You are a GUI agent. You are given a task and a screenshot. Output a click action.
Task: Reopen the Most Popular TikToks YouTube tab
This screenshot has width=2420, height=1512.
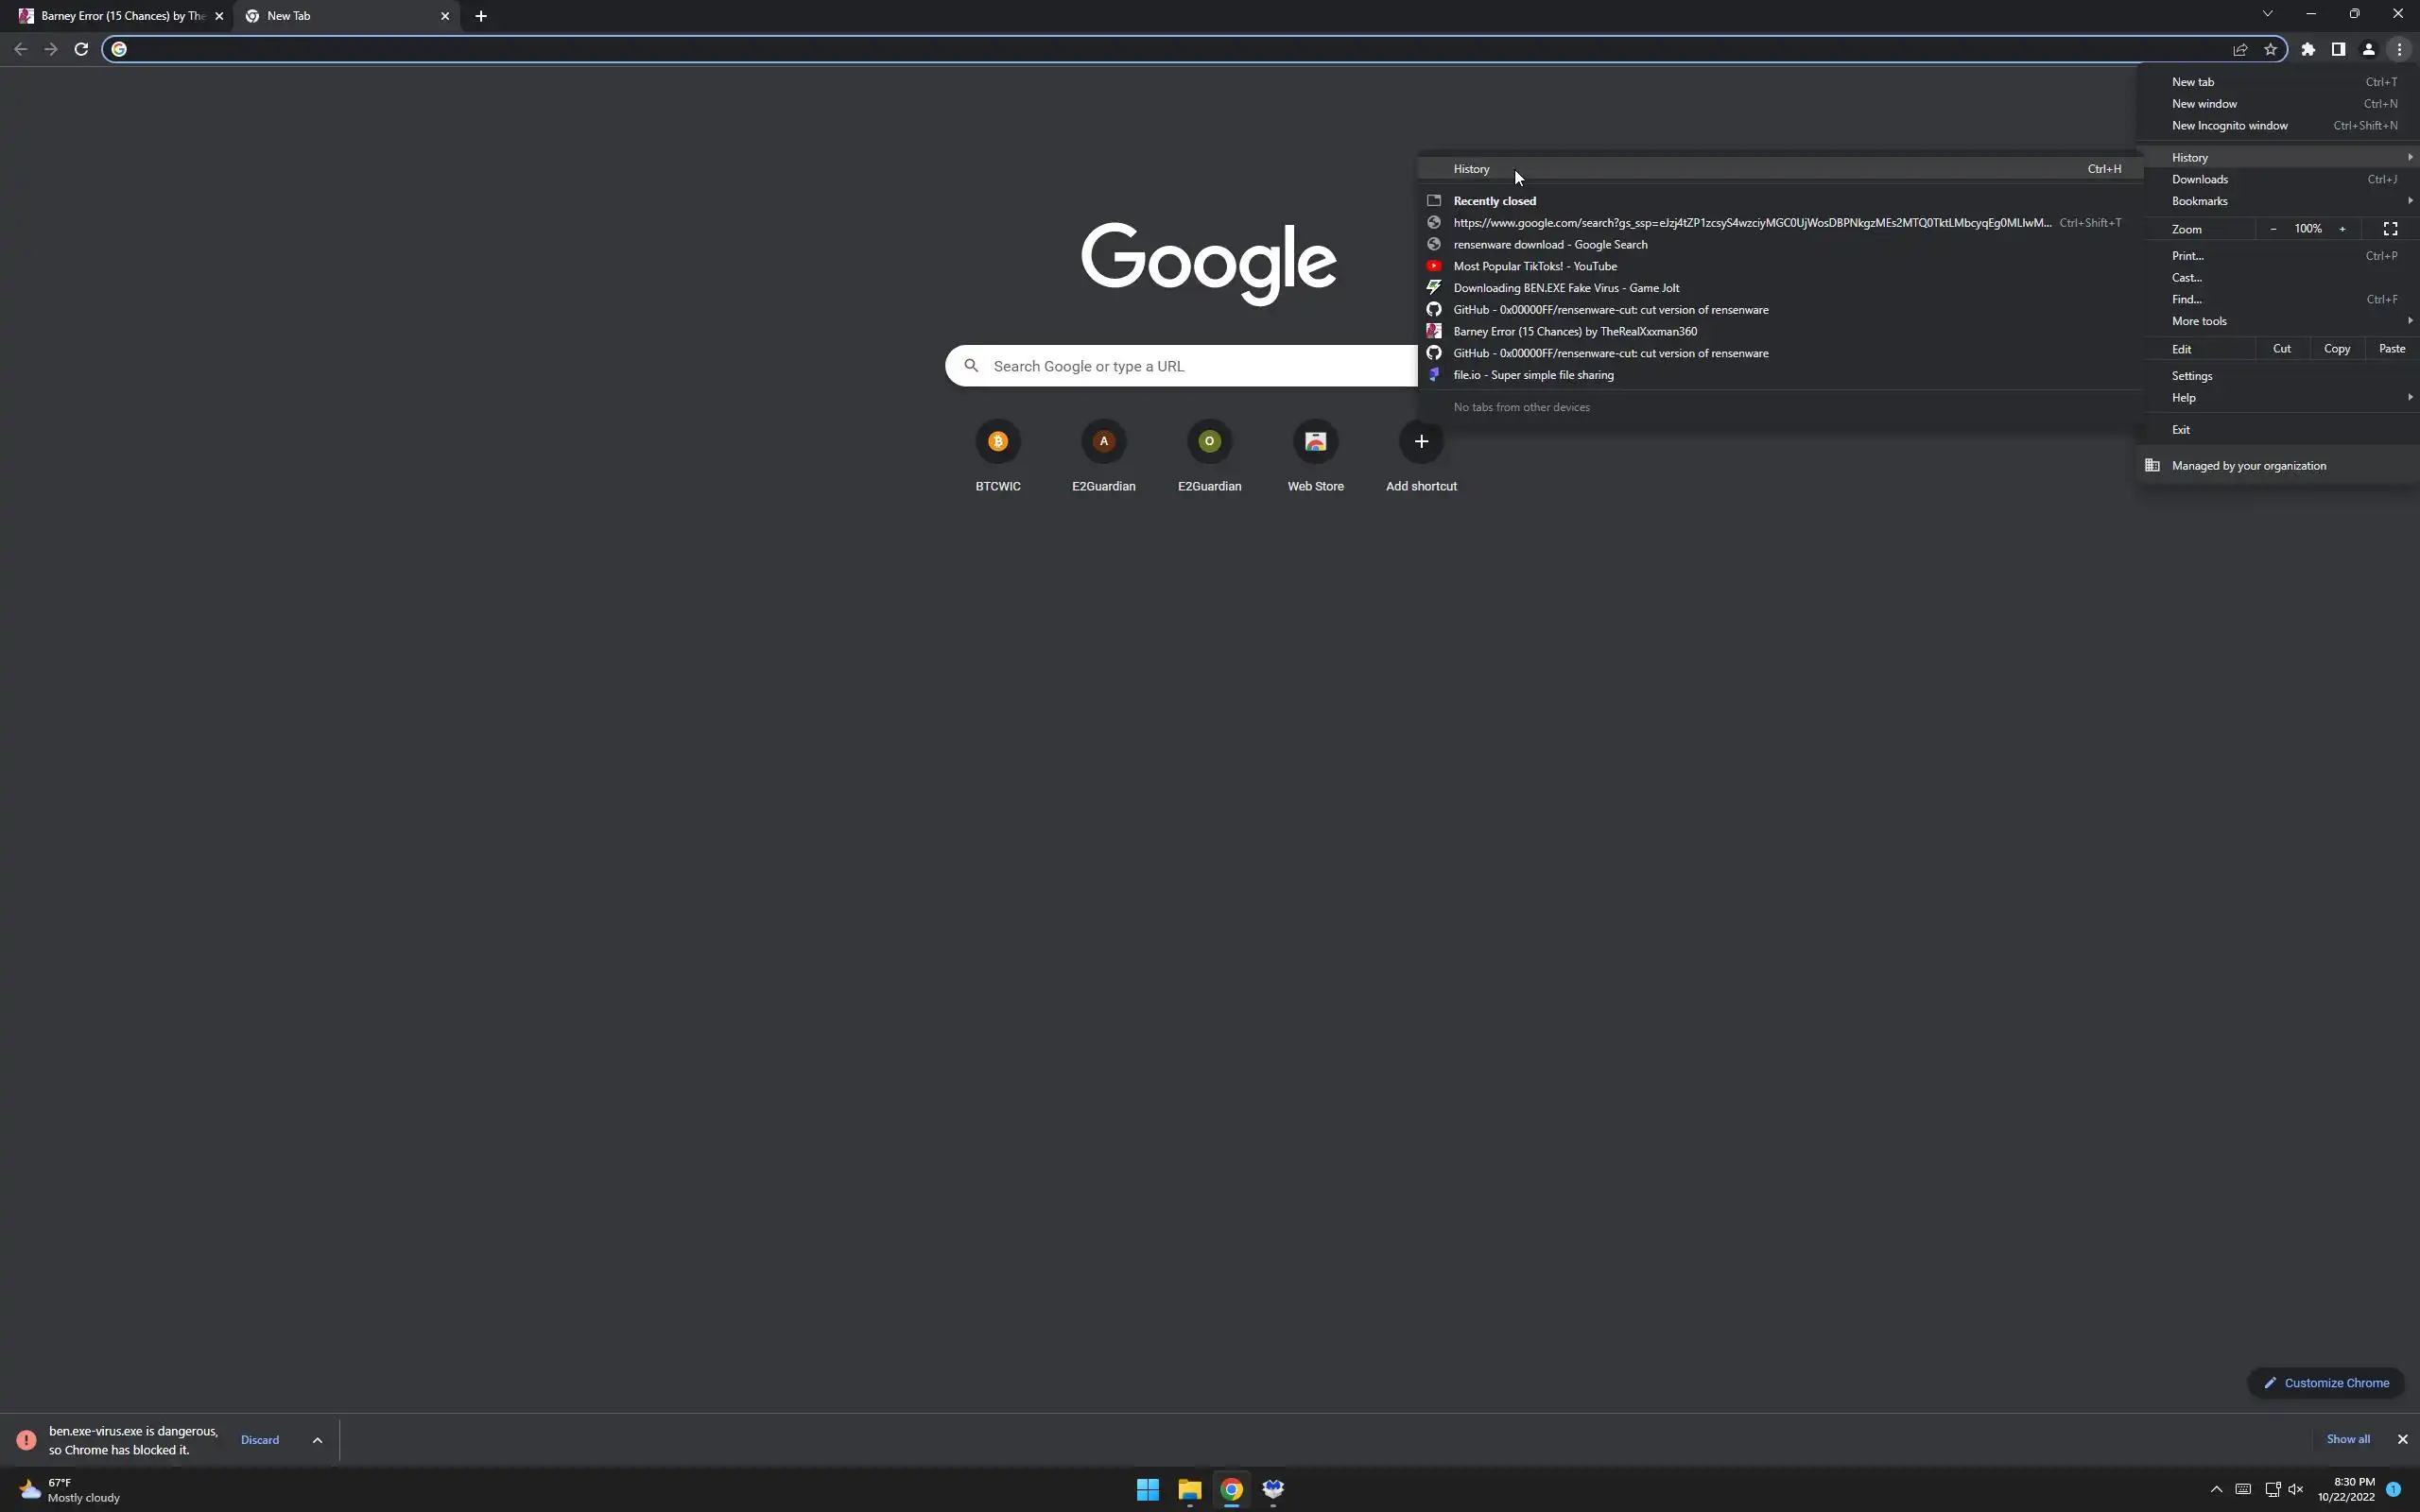1534,266
